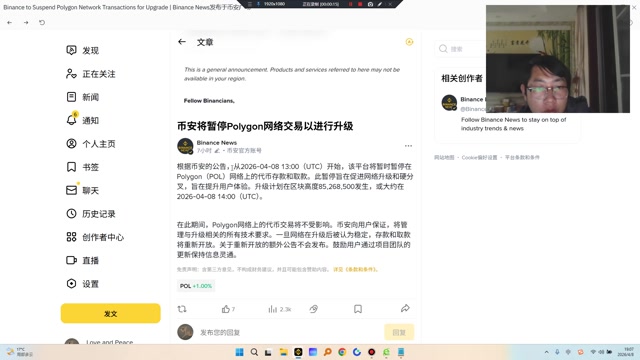640x360 pixels.
Task: Click the yellow 发文 post button
Action: point(111,313)
